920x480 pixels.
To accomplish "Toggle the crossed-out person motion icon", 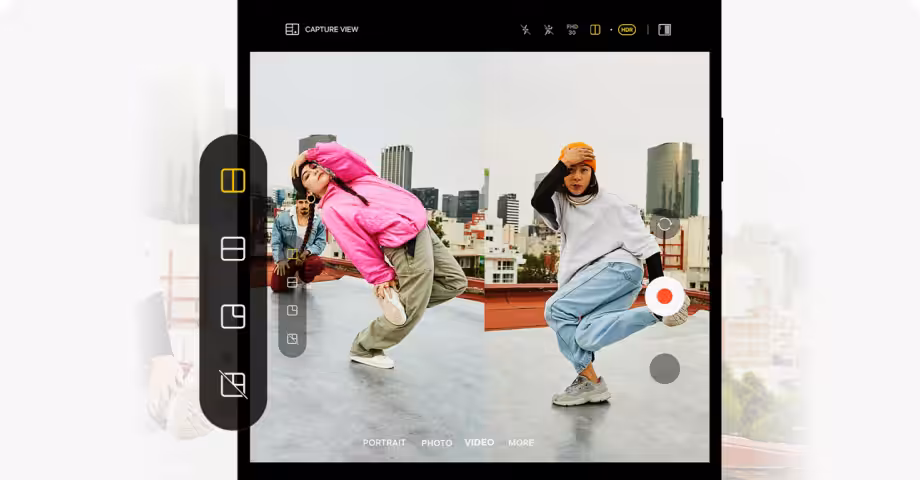I will pos(548,30).
